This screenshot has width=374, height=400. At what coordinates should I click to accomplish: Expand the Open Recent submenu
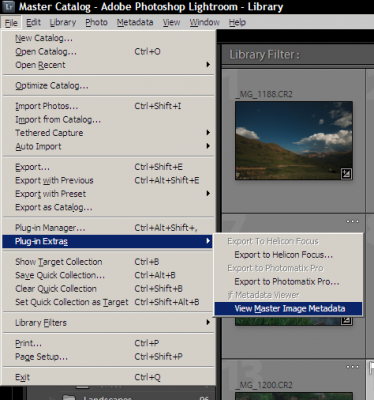[x=109, y=65]
